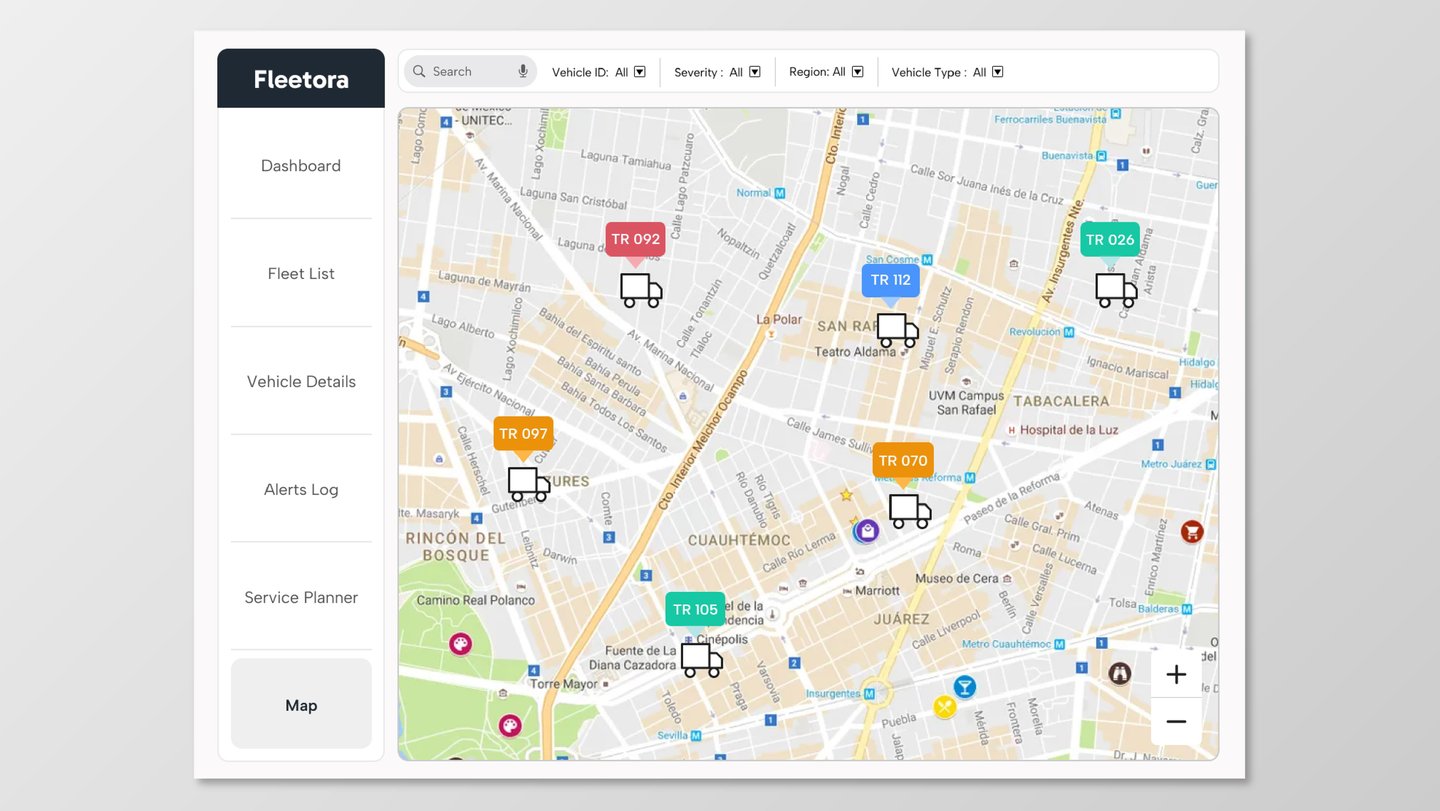Click the purple shopping bag map marker

tap(867, 531)
